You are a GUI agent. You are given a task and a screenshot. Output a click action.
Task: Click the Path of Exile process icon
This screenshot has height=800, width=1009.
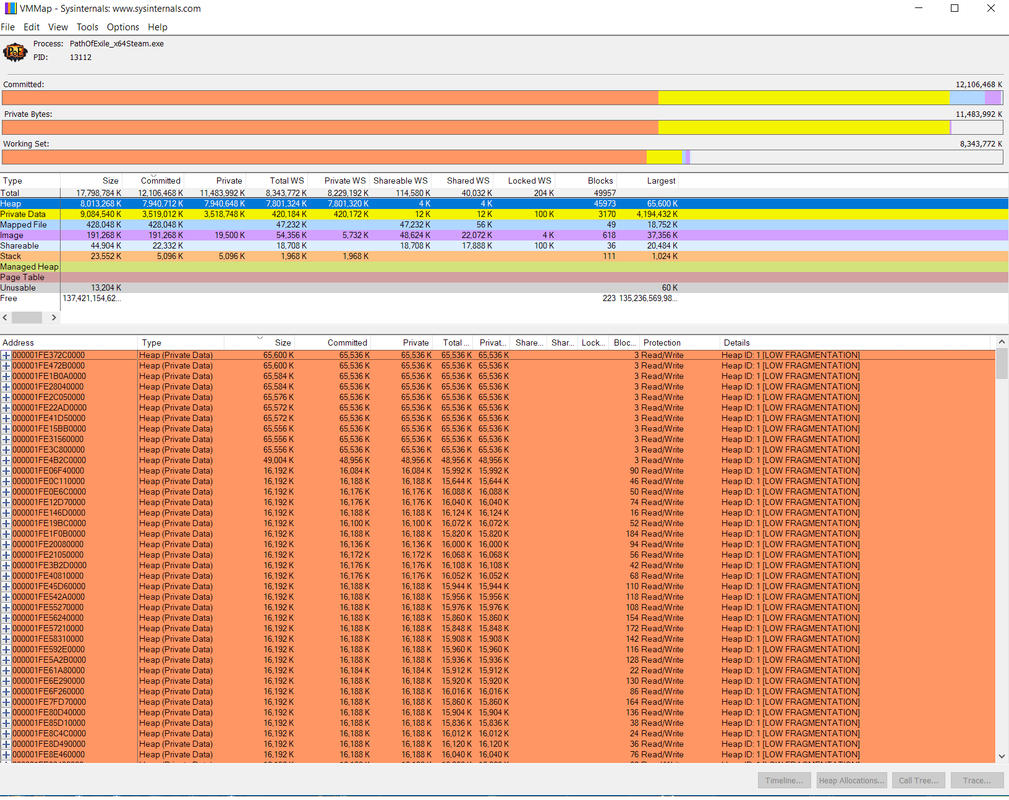coord(15,52)
